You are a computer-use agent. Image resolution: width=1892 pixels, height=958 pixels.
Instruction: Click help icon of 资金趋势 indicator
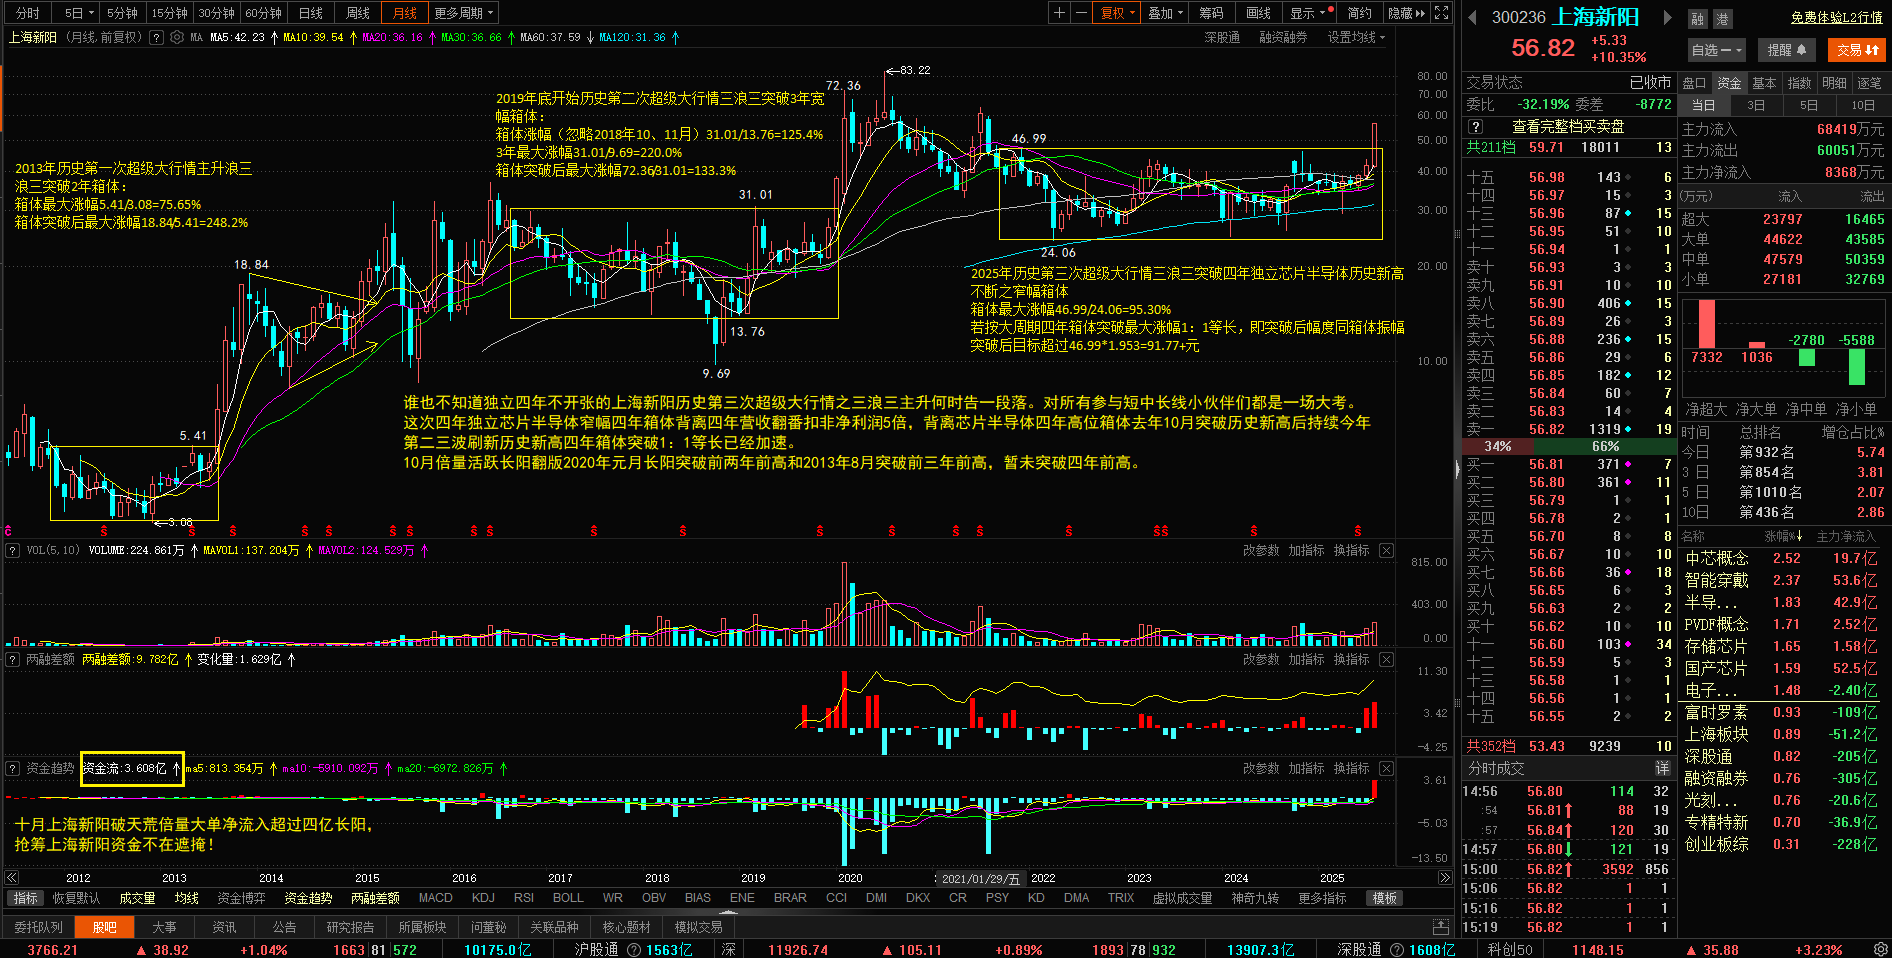point(13,768)
